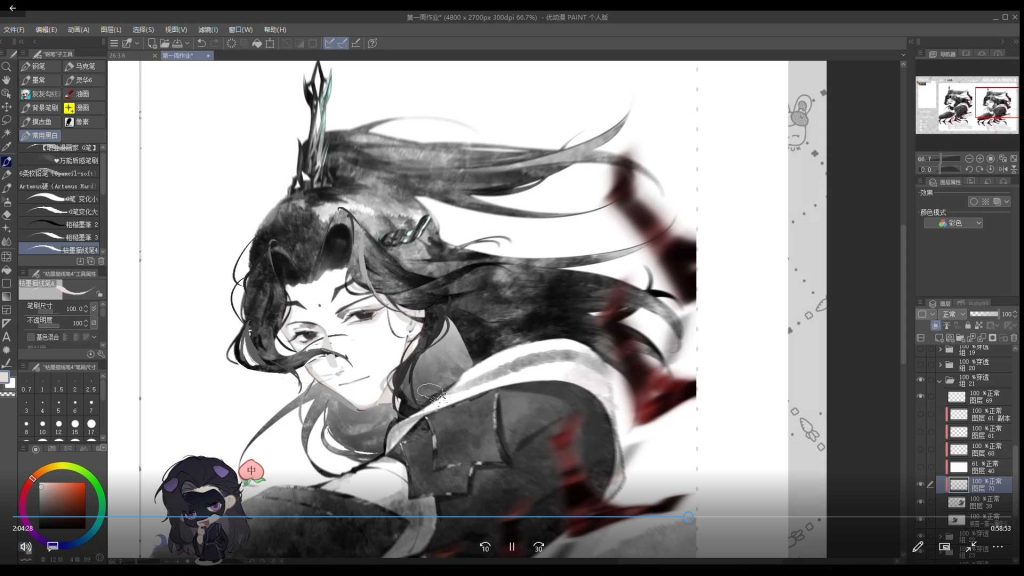Viewport: 1024px width, 576px height.
Task: Click zoom out in Navigator panel
Action: click(x=968, y=159)
